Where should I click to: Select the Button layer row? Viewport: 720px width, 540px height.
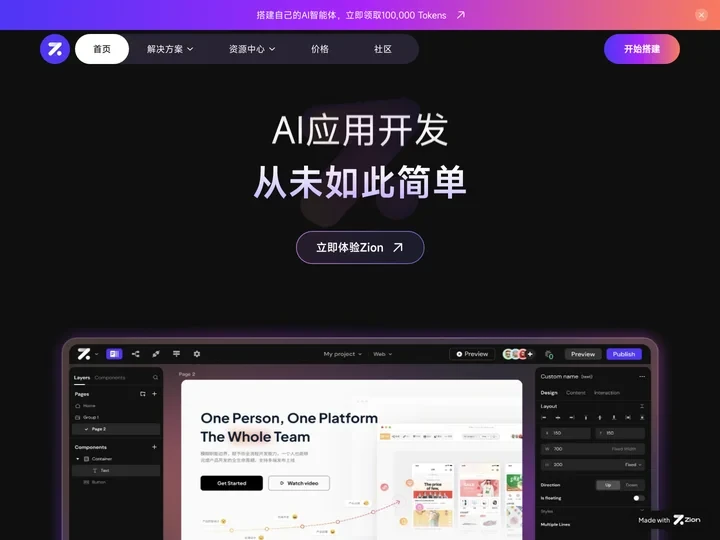(116, 482)
